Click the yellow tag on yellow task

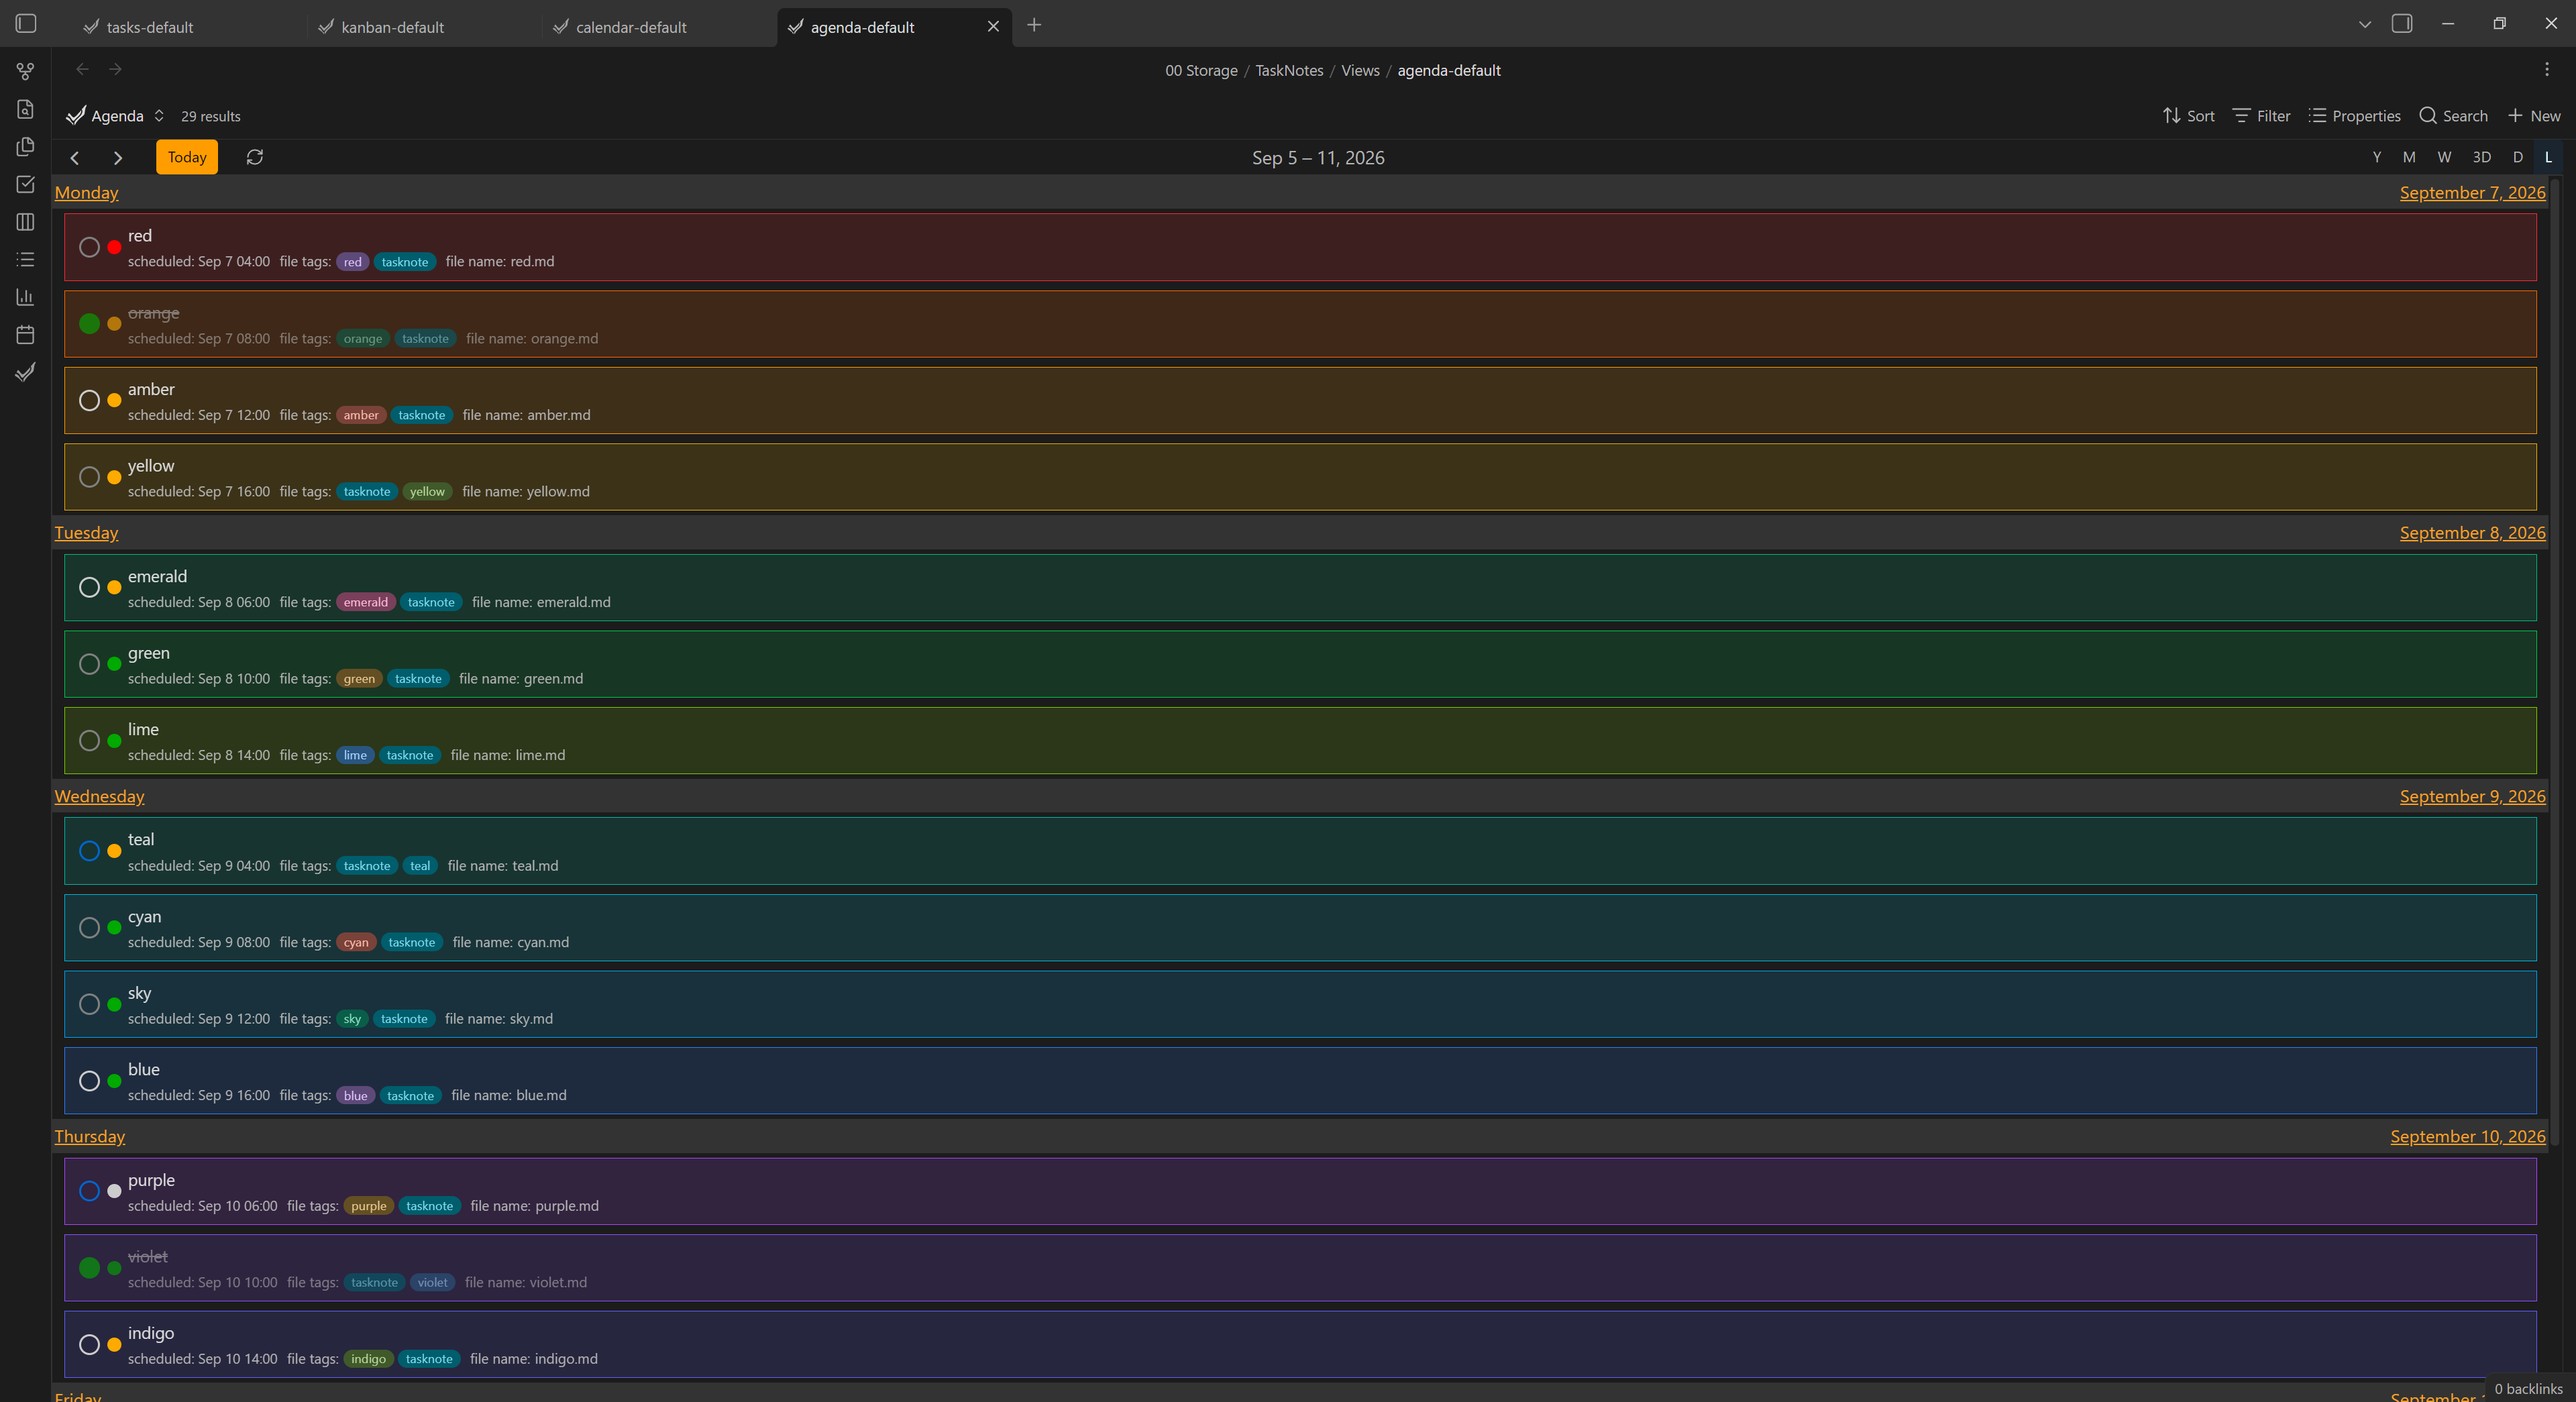click(x=427, y=492)
